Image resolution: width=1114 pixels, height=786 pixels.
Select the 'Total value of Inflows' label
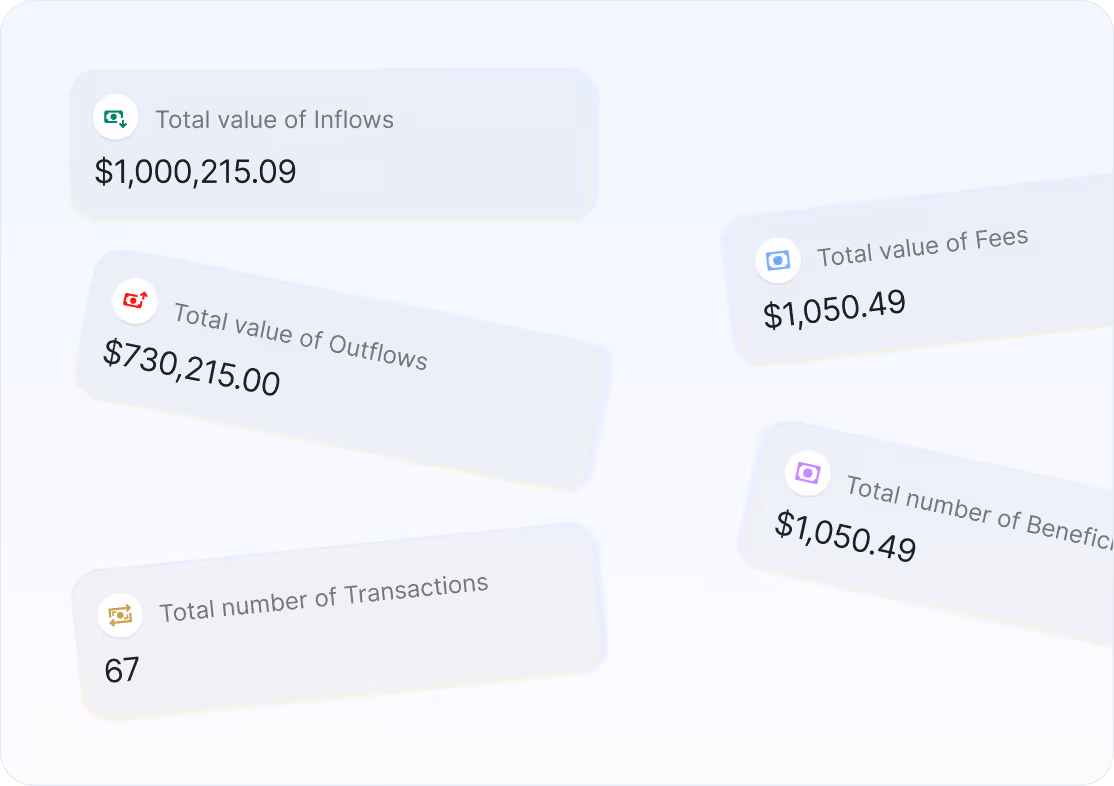pos(274,120)
